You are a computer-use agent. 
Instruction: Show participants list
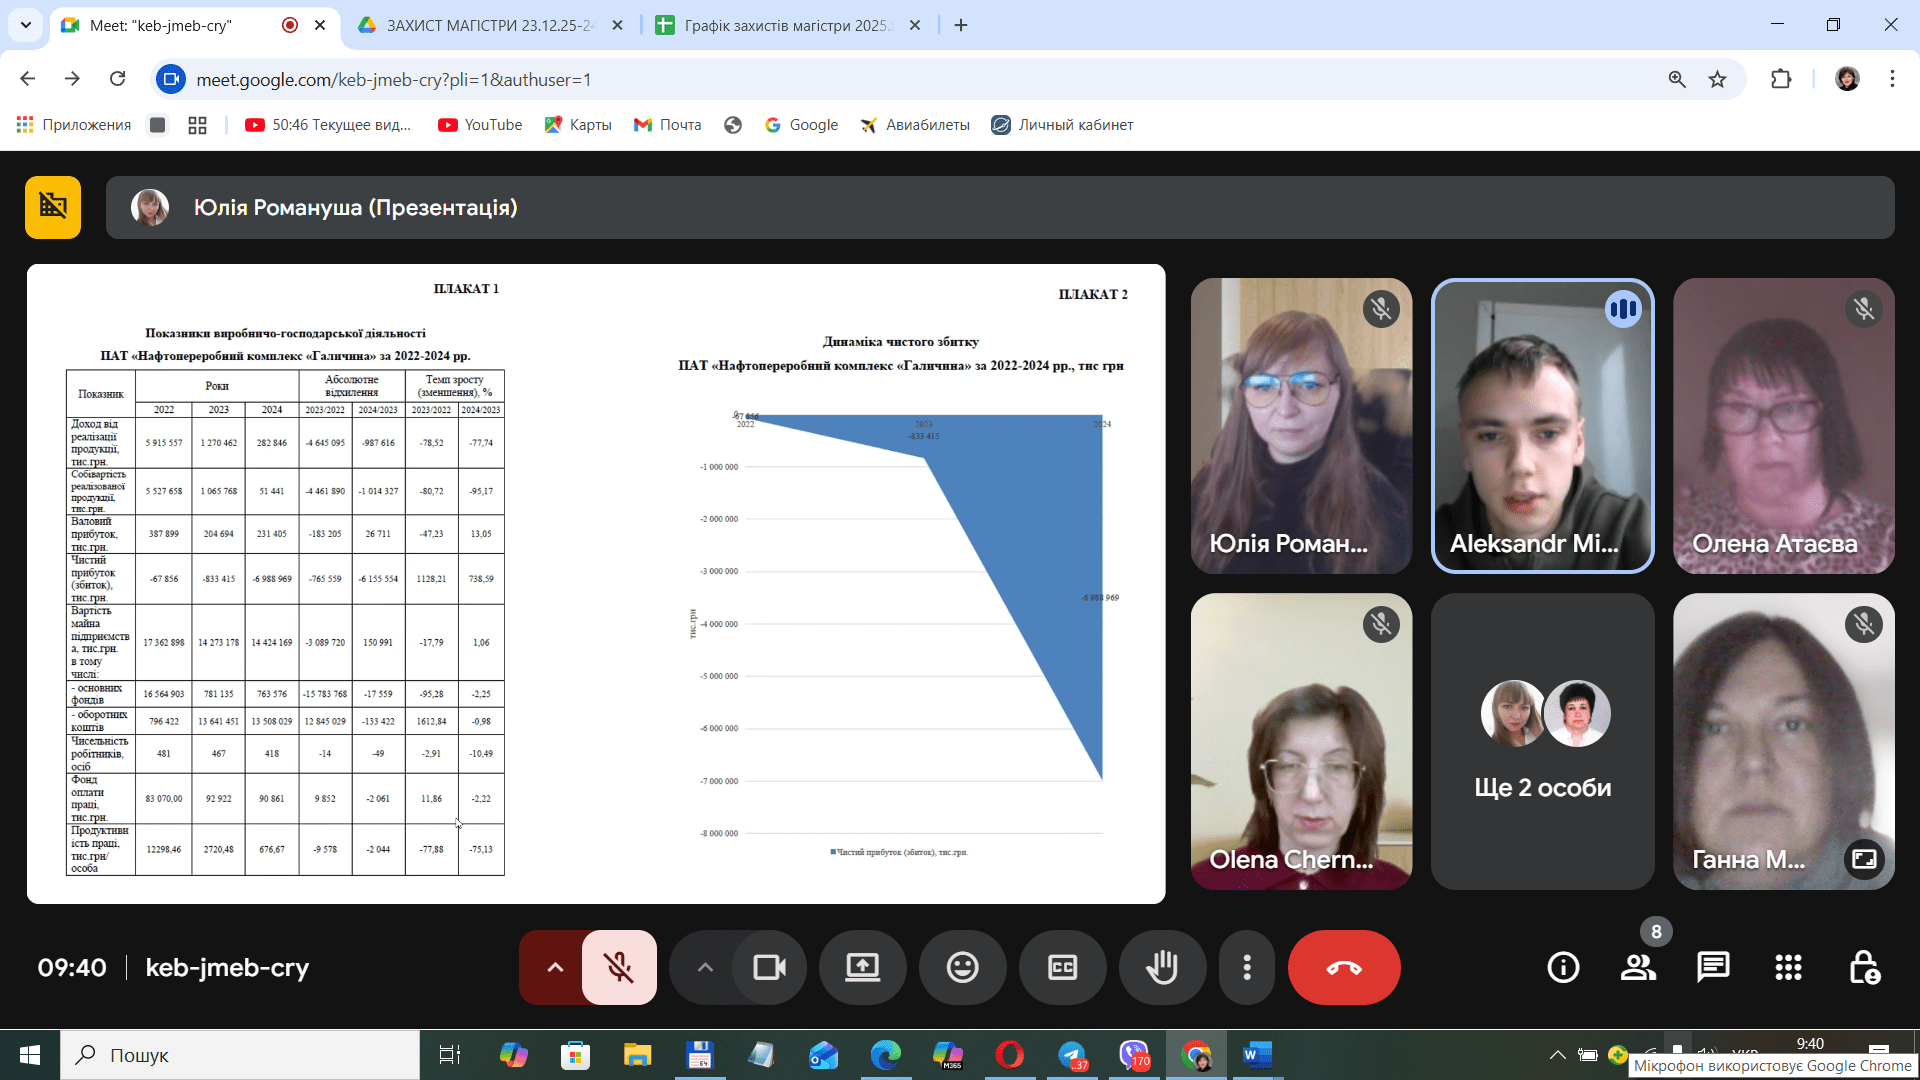tap(1638, 967)
